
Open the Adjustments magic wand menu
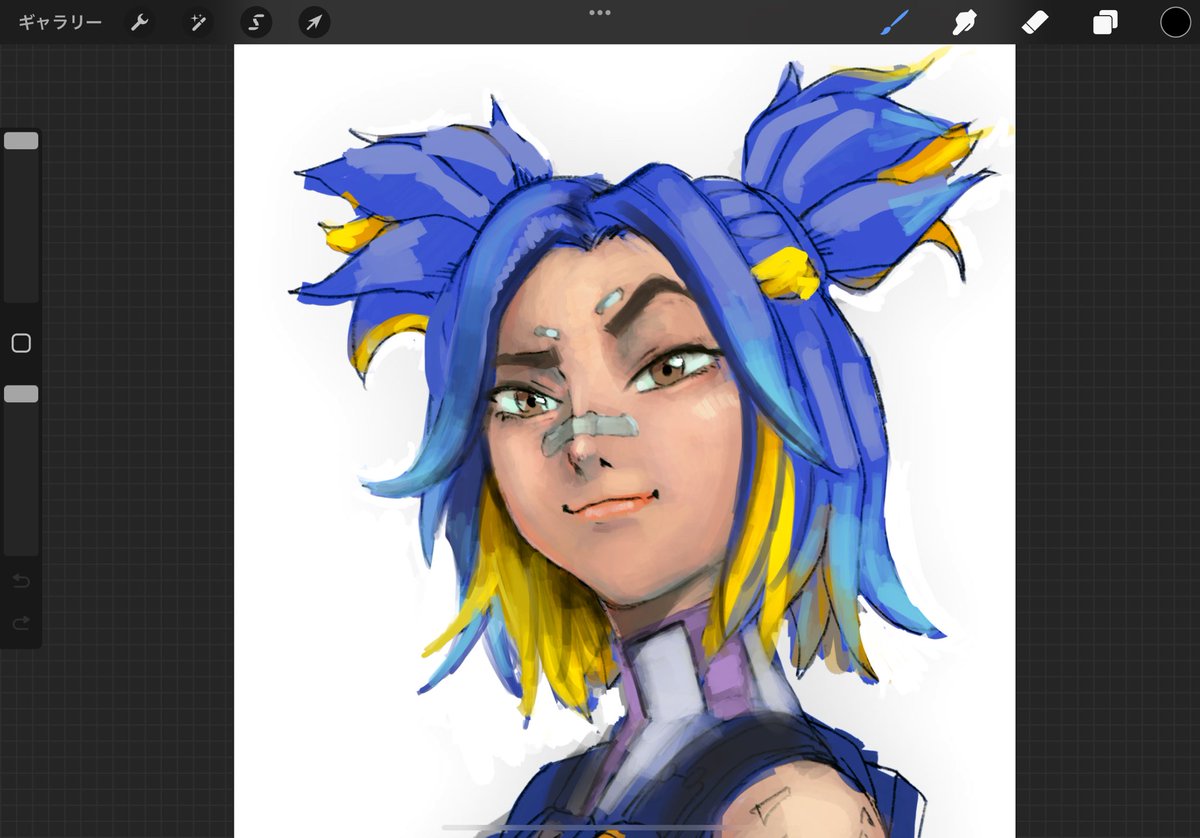198,22
